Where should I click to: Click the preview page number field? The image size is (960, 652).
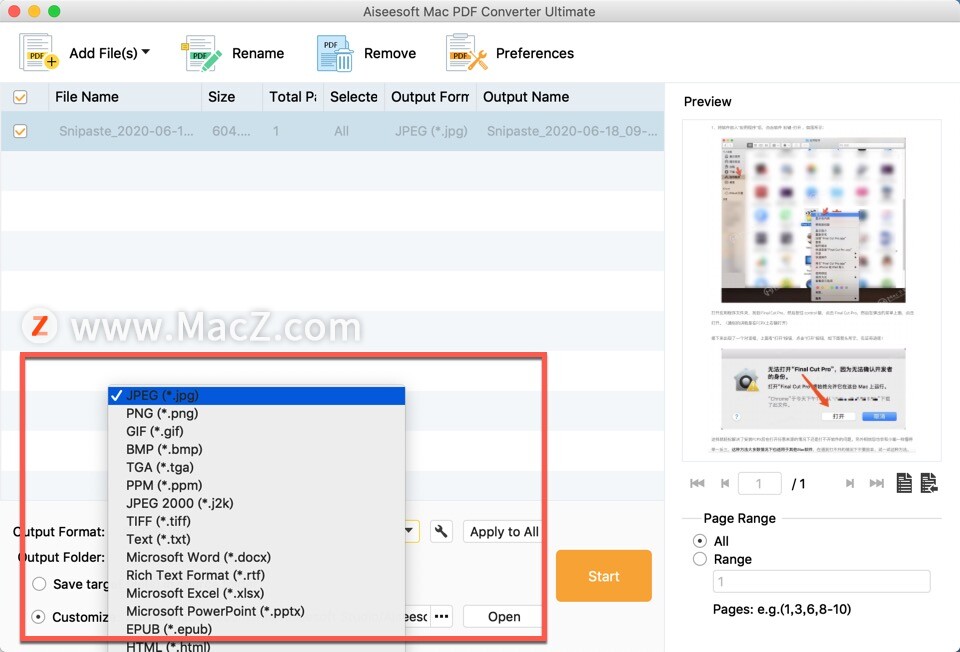(x=760, y=484)
